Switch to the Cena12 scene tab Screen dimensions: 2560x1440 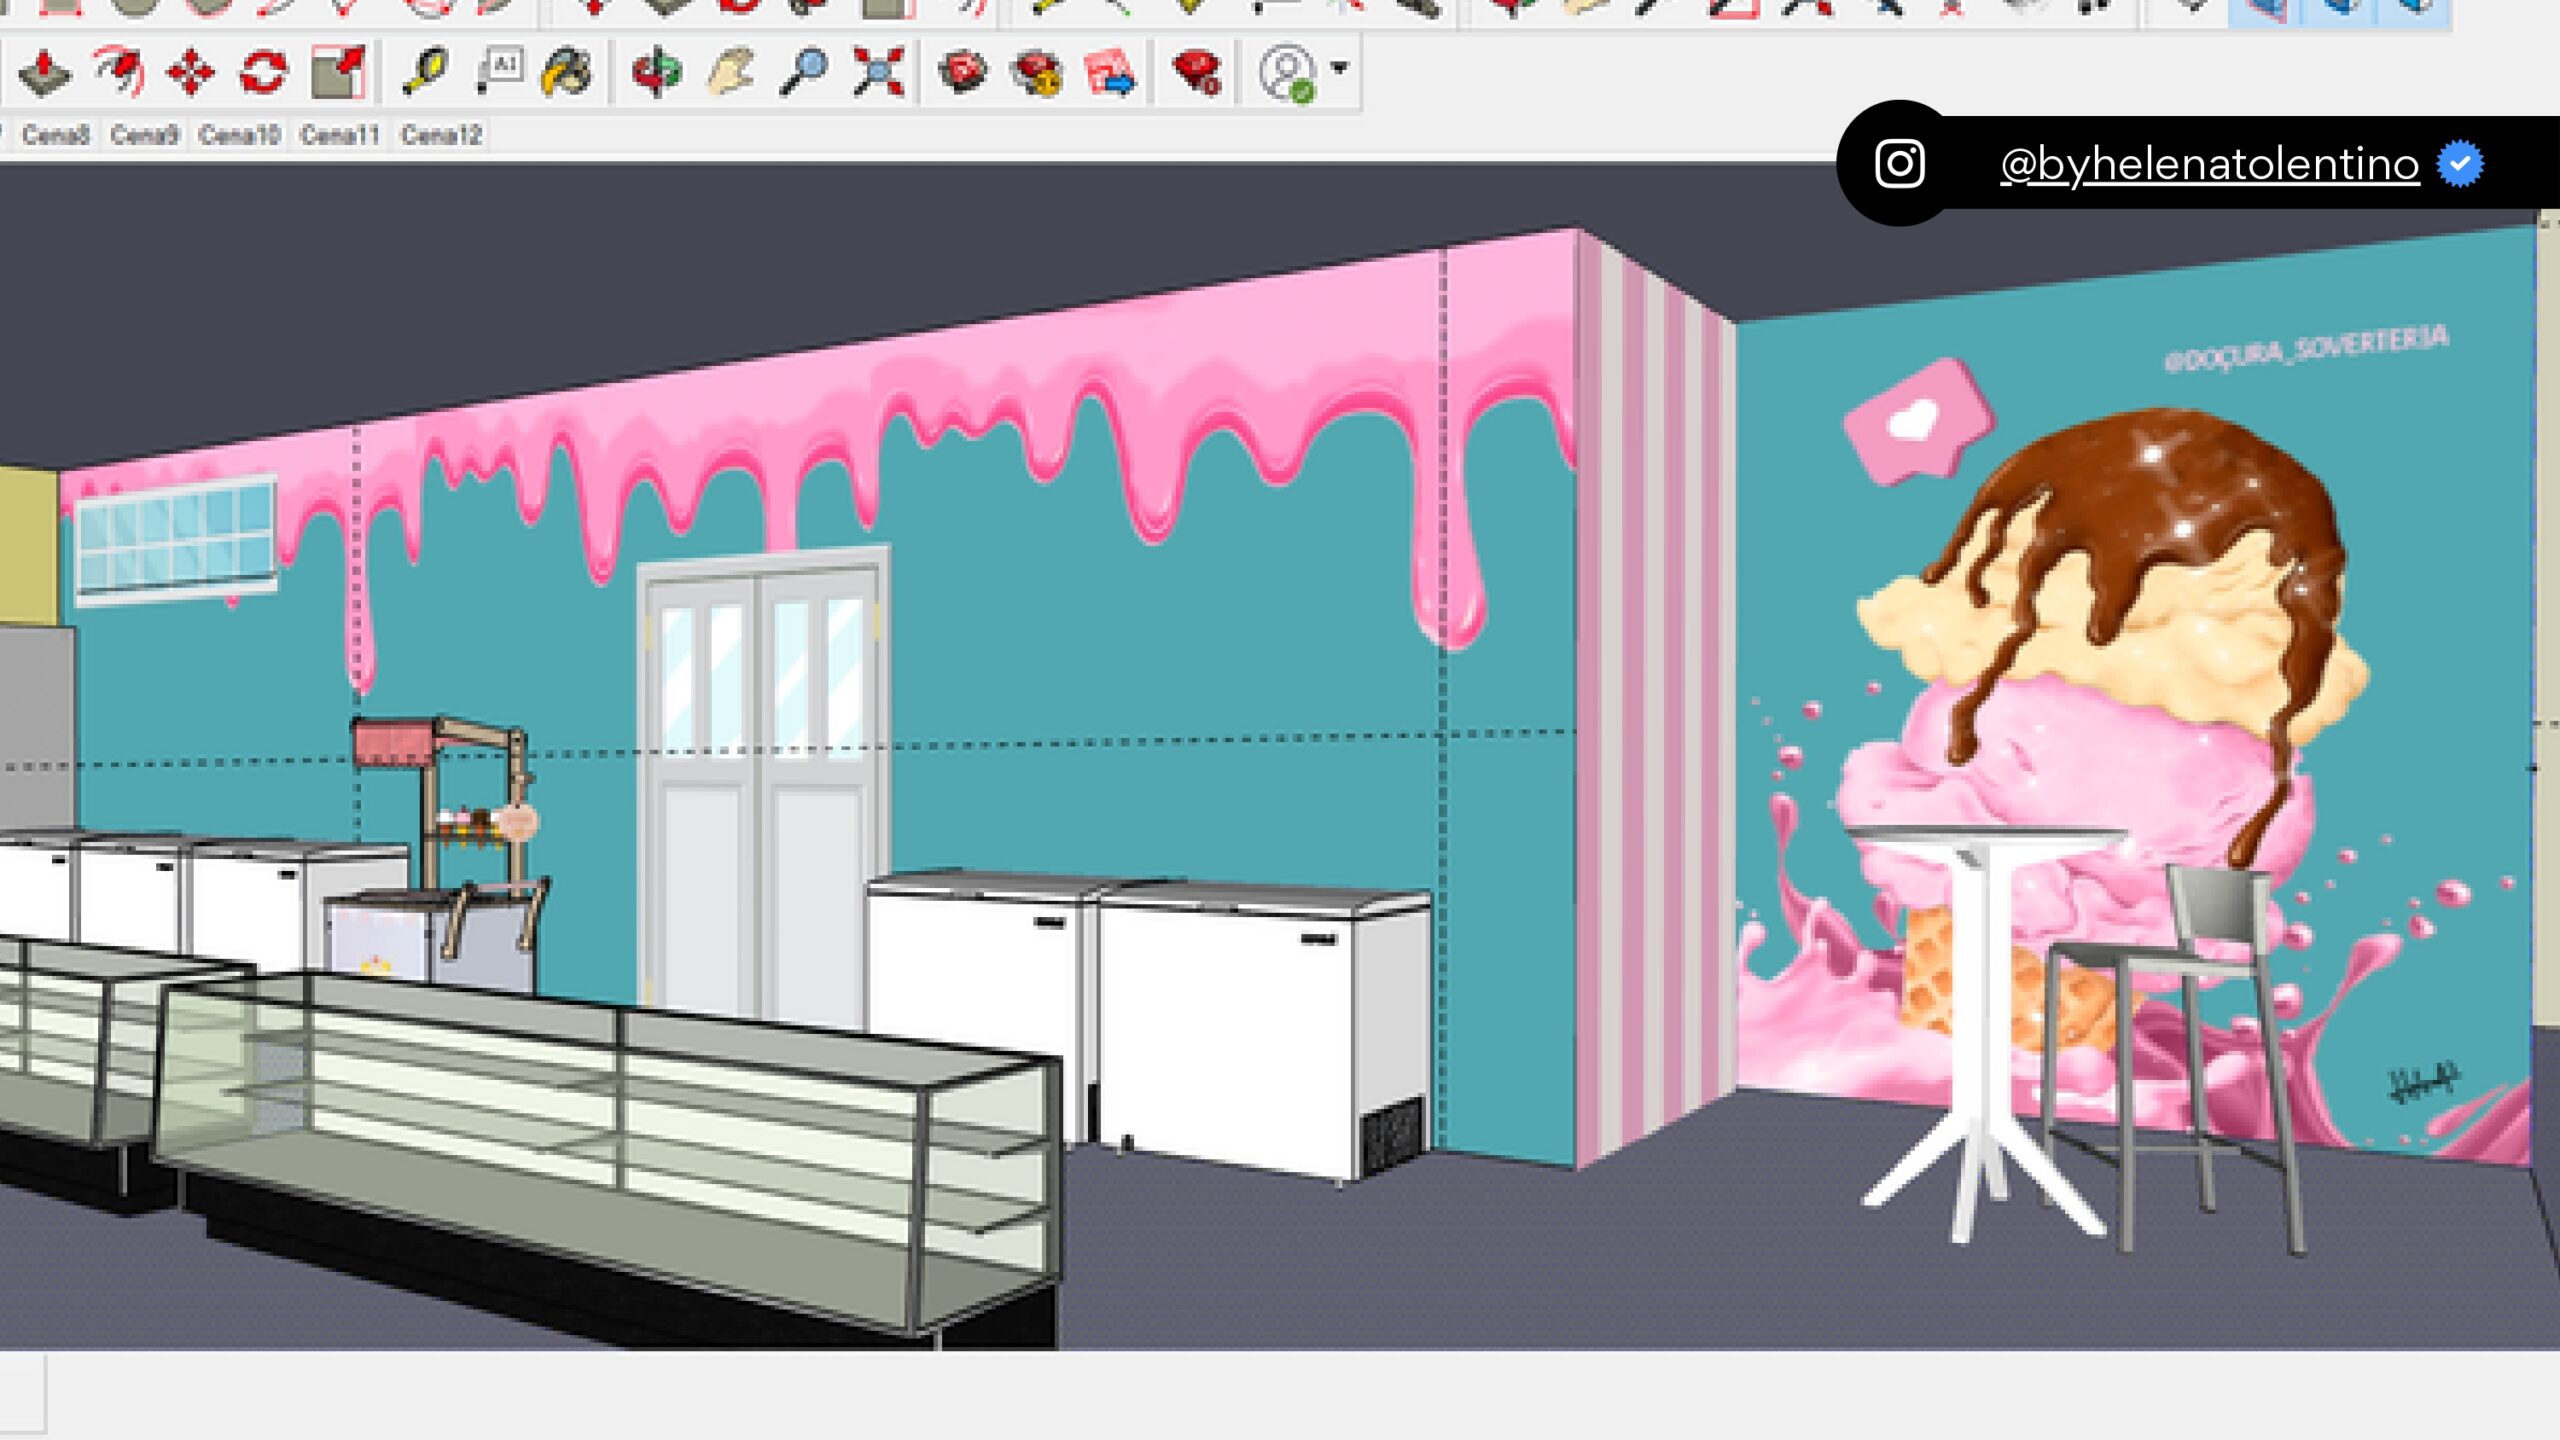click(x=441, y=135)
